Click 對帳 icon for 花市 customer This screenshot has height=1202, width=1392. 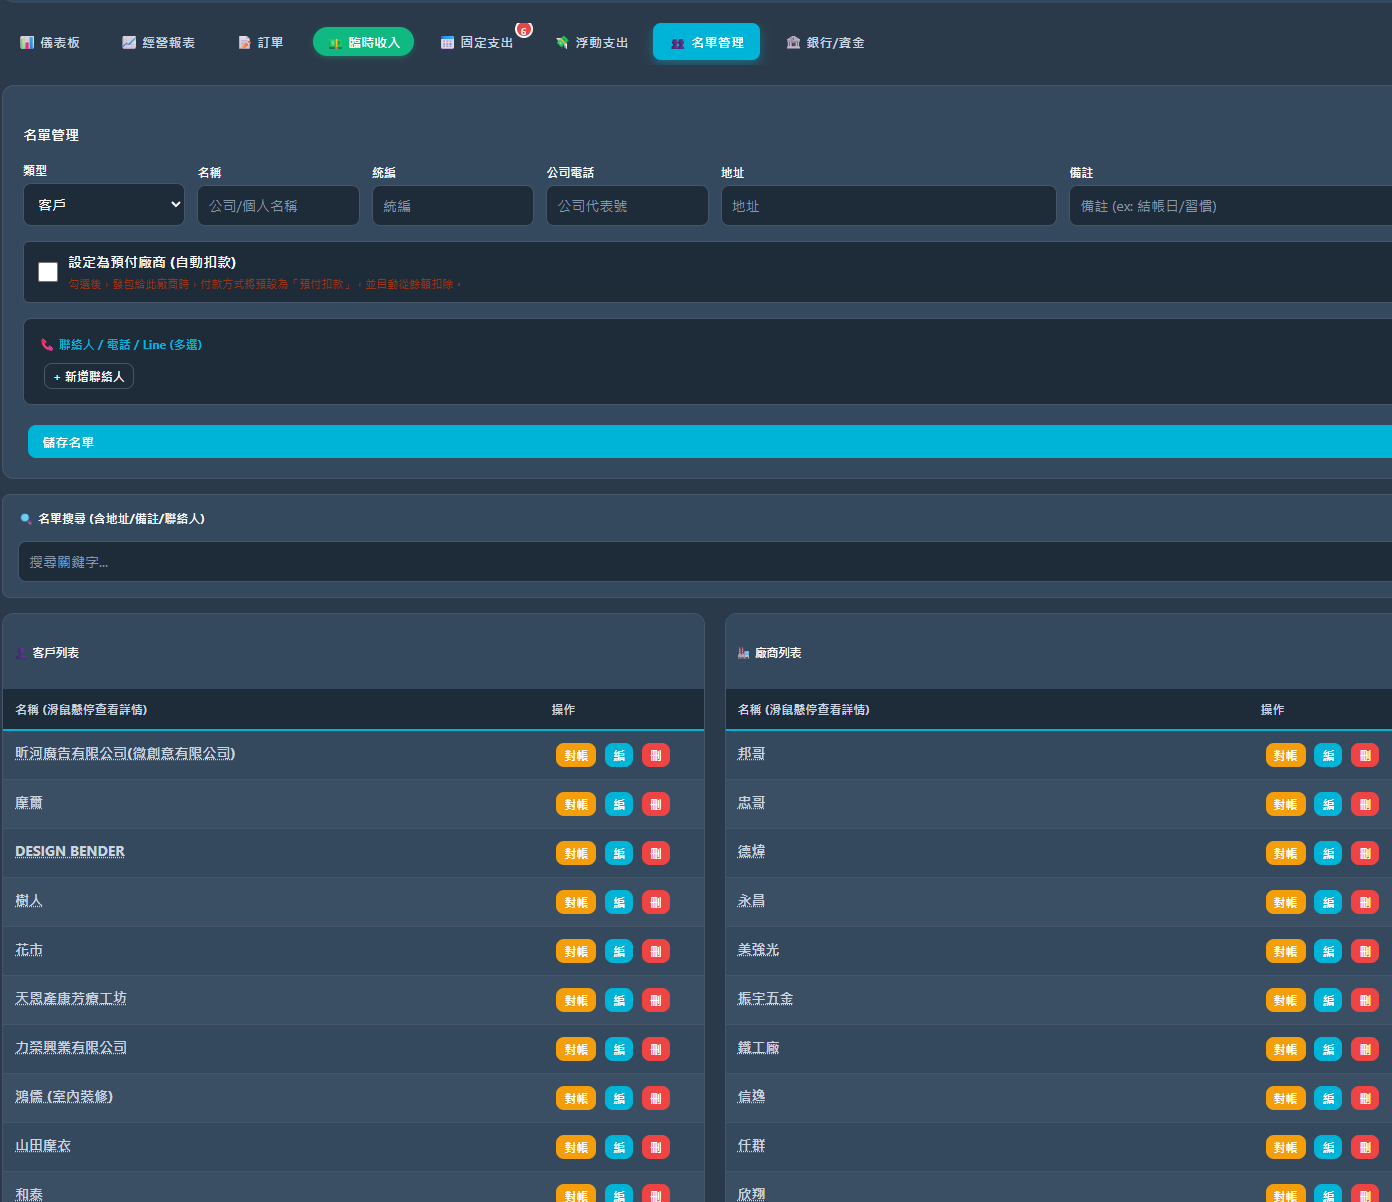pos(576,951)
